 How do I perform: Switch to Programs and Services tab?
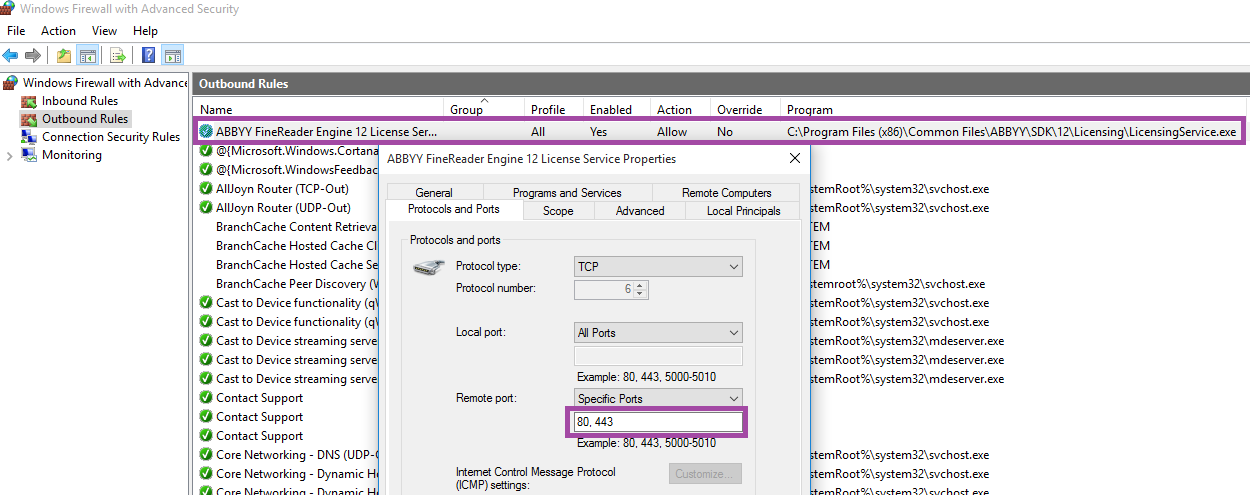[567, 193]
